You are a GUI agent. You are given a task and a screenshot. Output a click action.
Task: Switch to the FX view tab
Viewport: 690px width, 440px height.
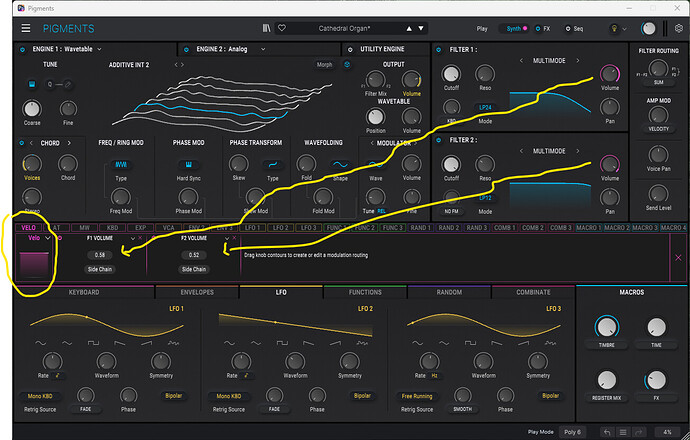[543, 29]
